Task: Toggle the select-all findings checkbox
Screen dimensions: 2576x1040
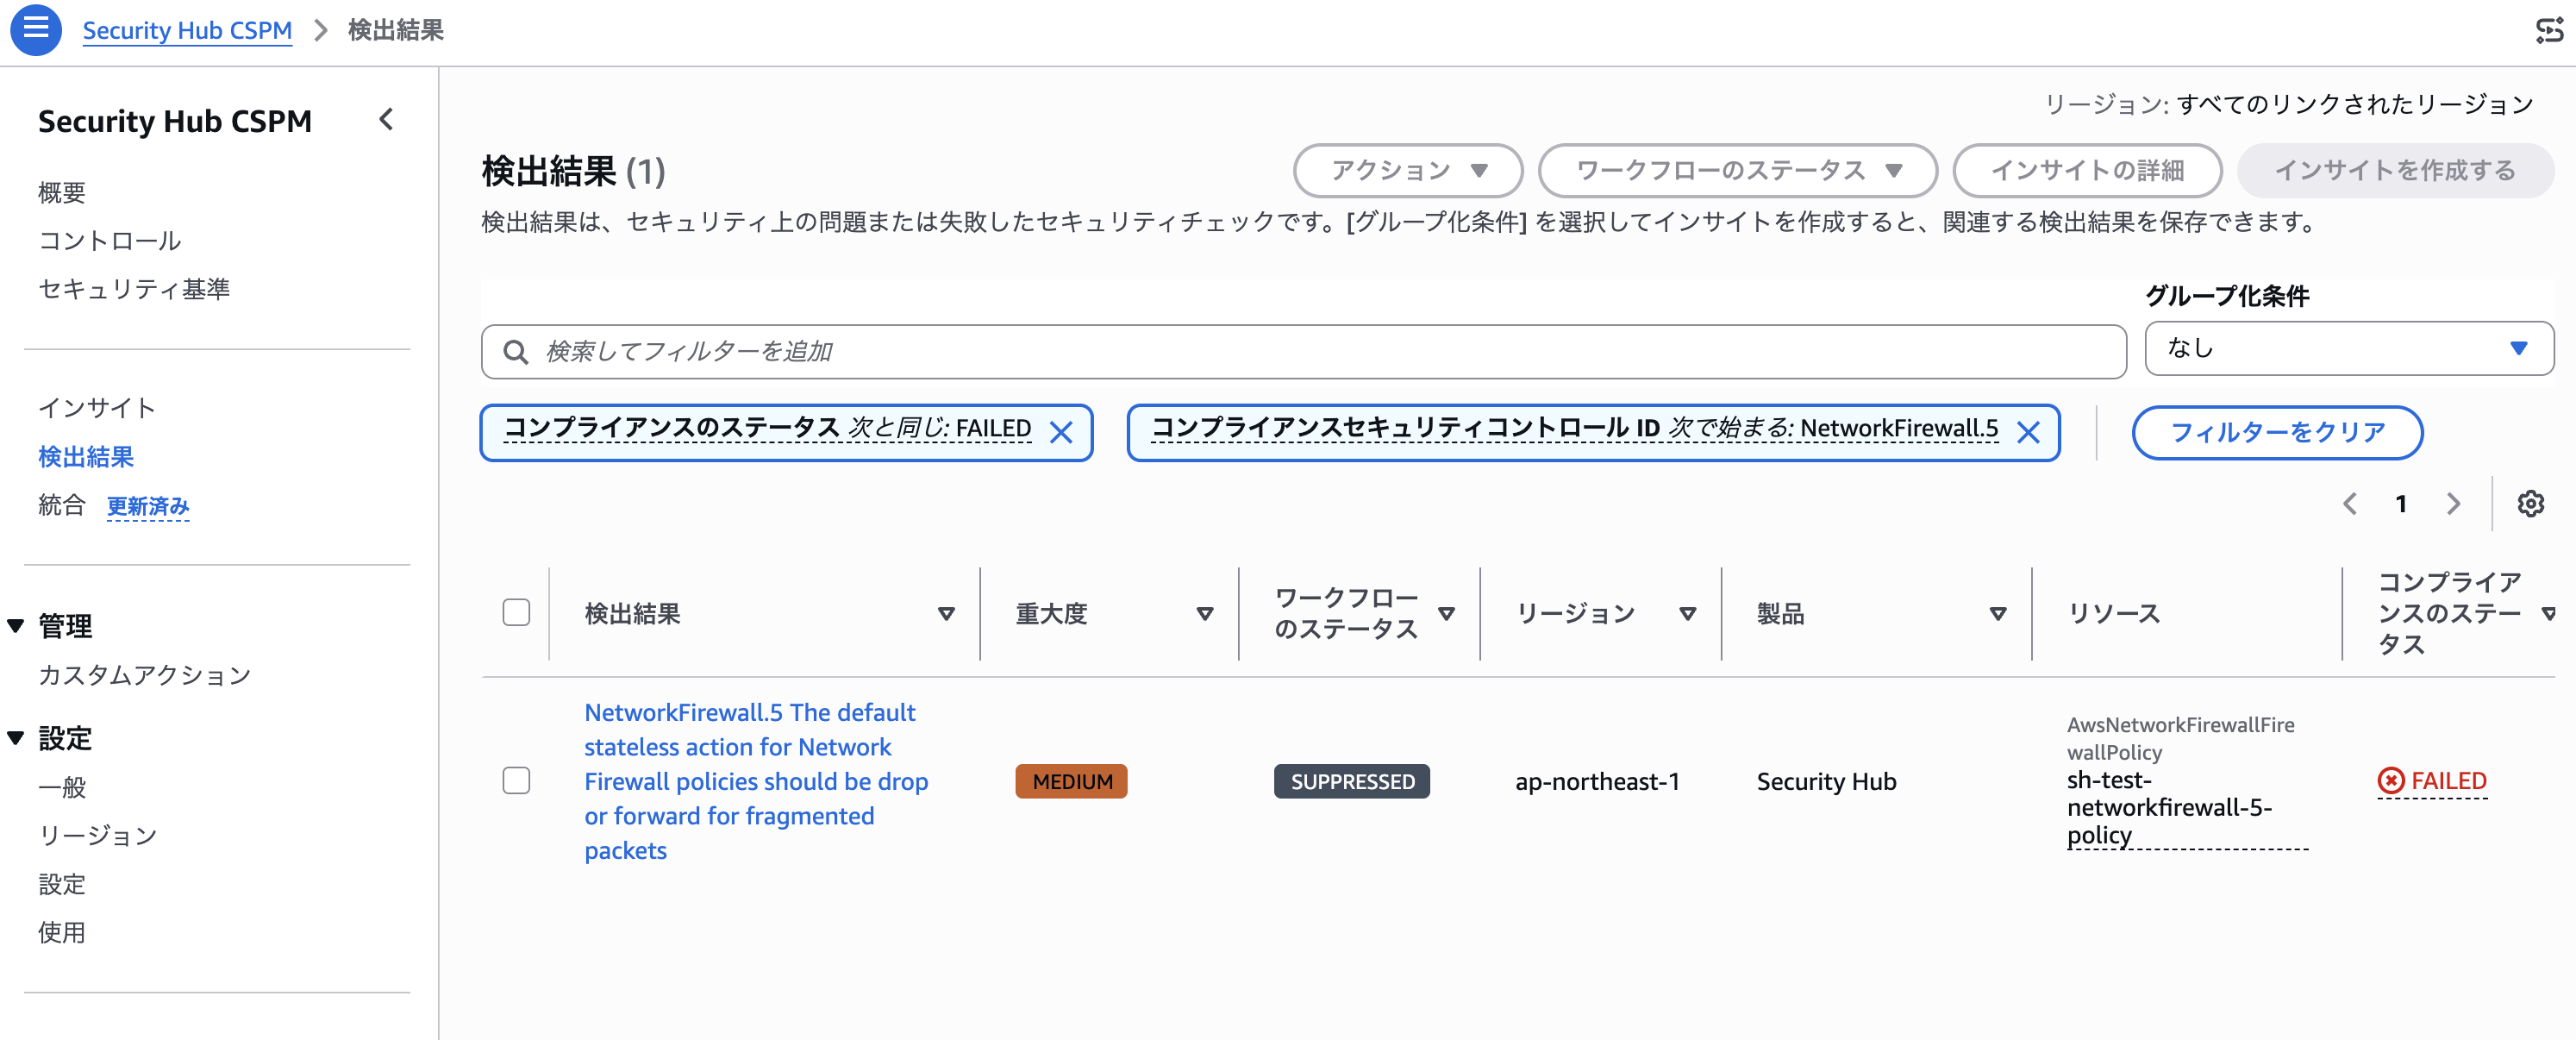Action: pos(516,613)
